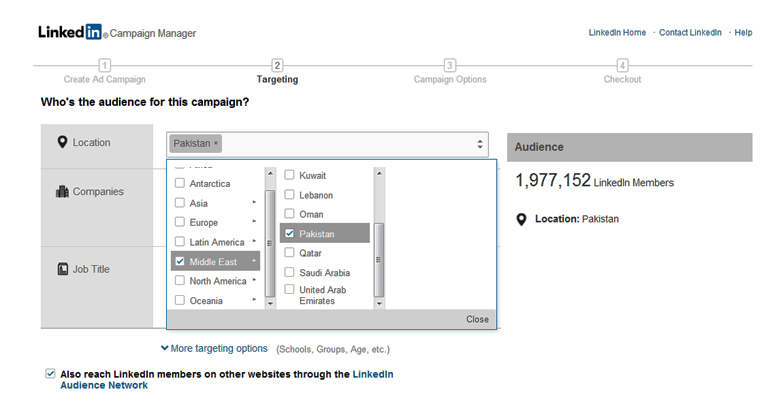Image resolution: width=780 pixels, height=407 pixels.
Task: Click the country list scrollbar thumb
Action: 379,260
